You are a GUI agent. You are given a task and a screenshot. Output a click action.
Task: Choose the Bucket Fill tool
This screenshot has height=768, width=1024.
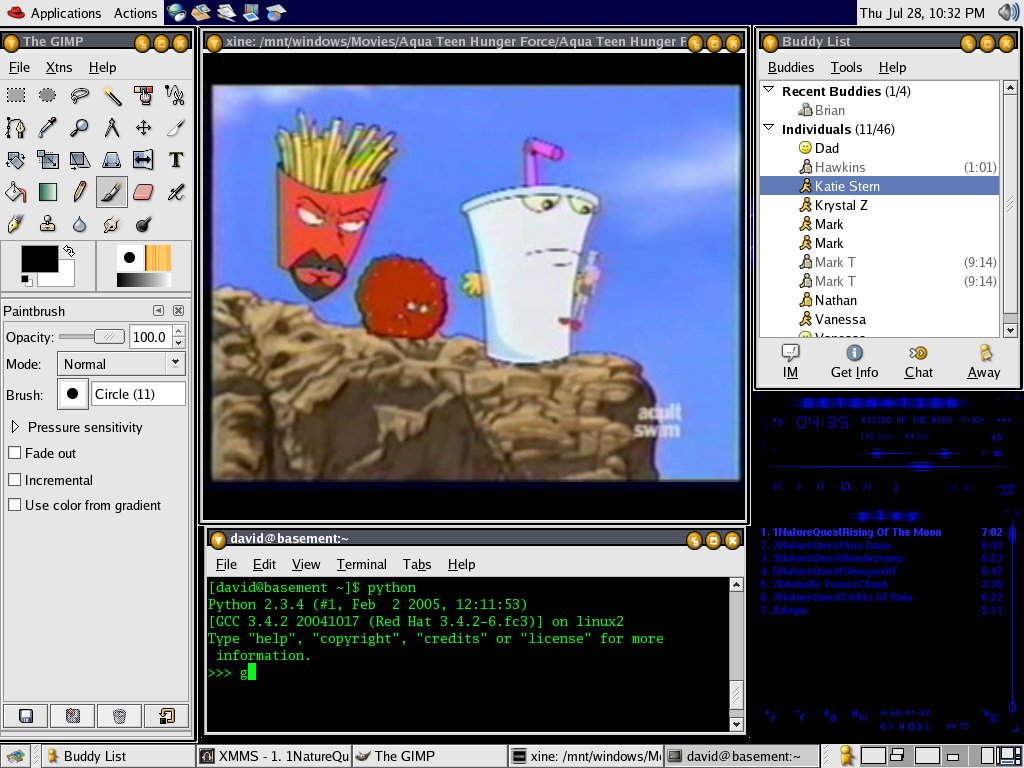point(16,192)
